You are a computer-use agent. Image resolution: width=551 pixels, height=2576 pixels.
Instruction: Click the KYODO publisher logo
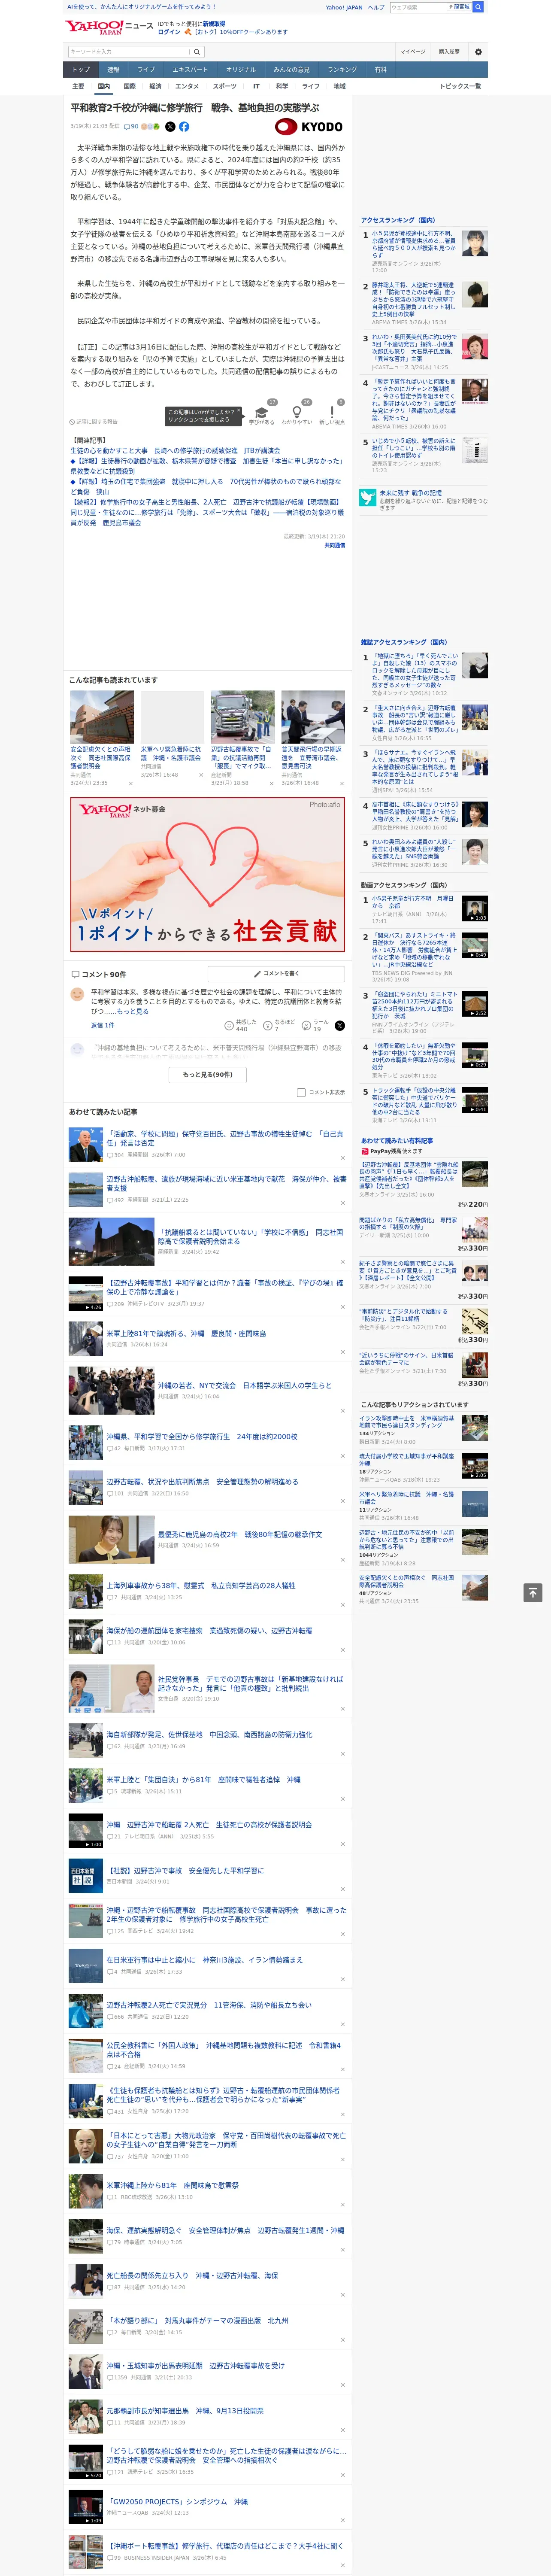coord(309,127)
